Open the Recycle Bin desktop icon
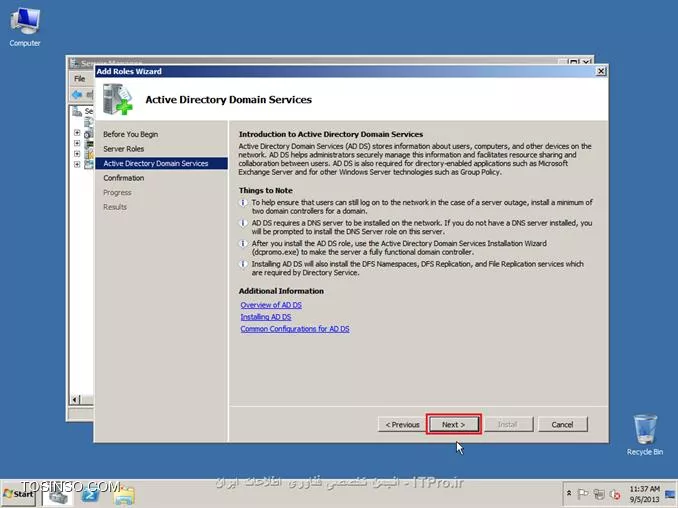 tap(644, 435)
